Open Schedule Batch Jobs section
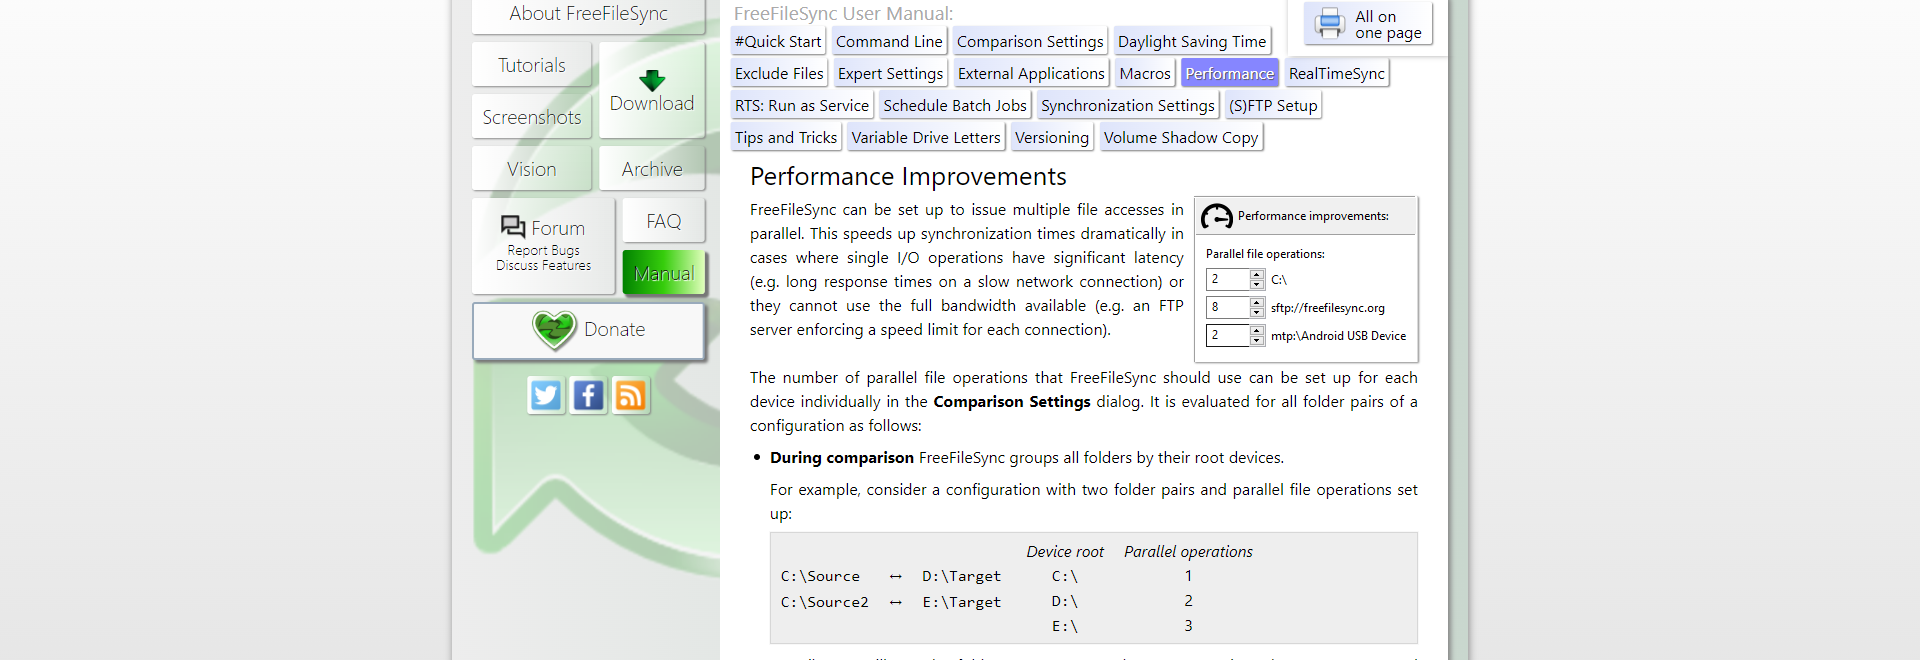This screenshot has width=1920, height=660. point(955,105)
